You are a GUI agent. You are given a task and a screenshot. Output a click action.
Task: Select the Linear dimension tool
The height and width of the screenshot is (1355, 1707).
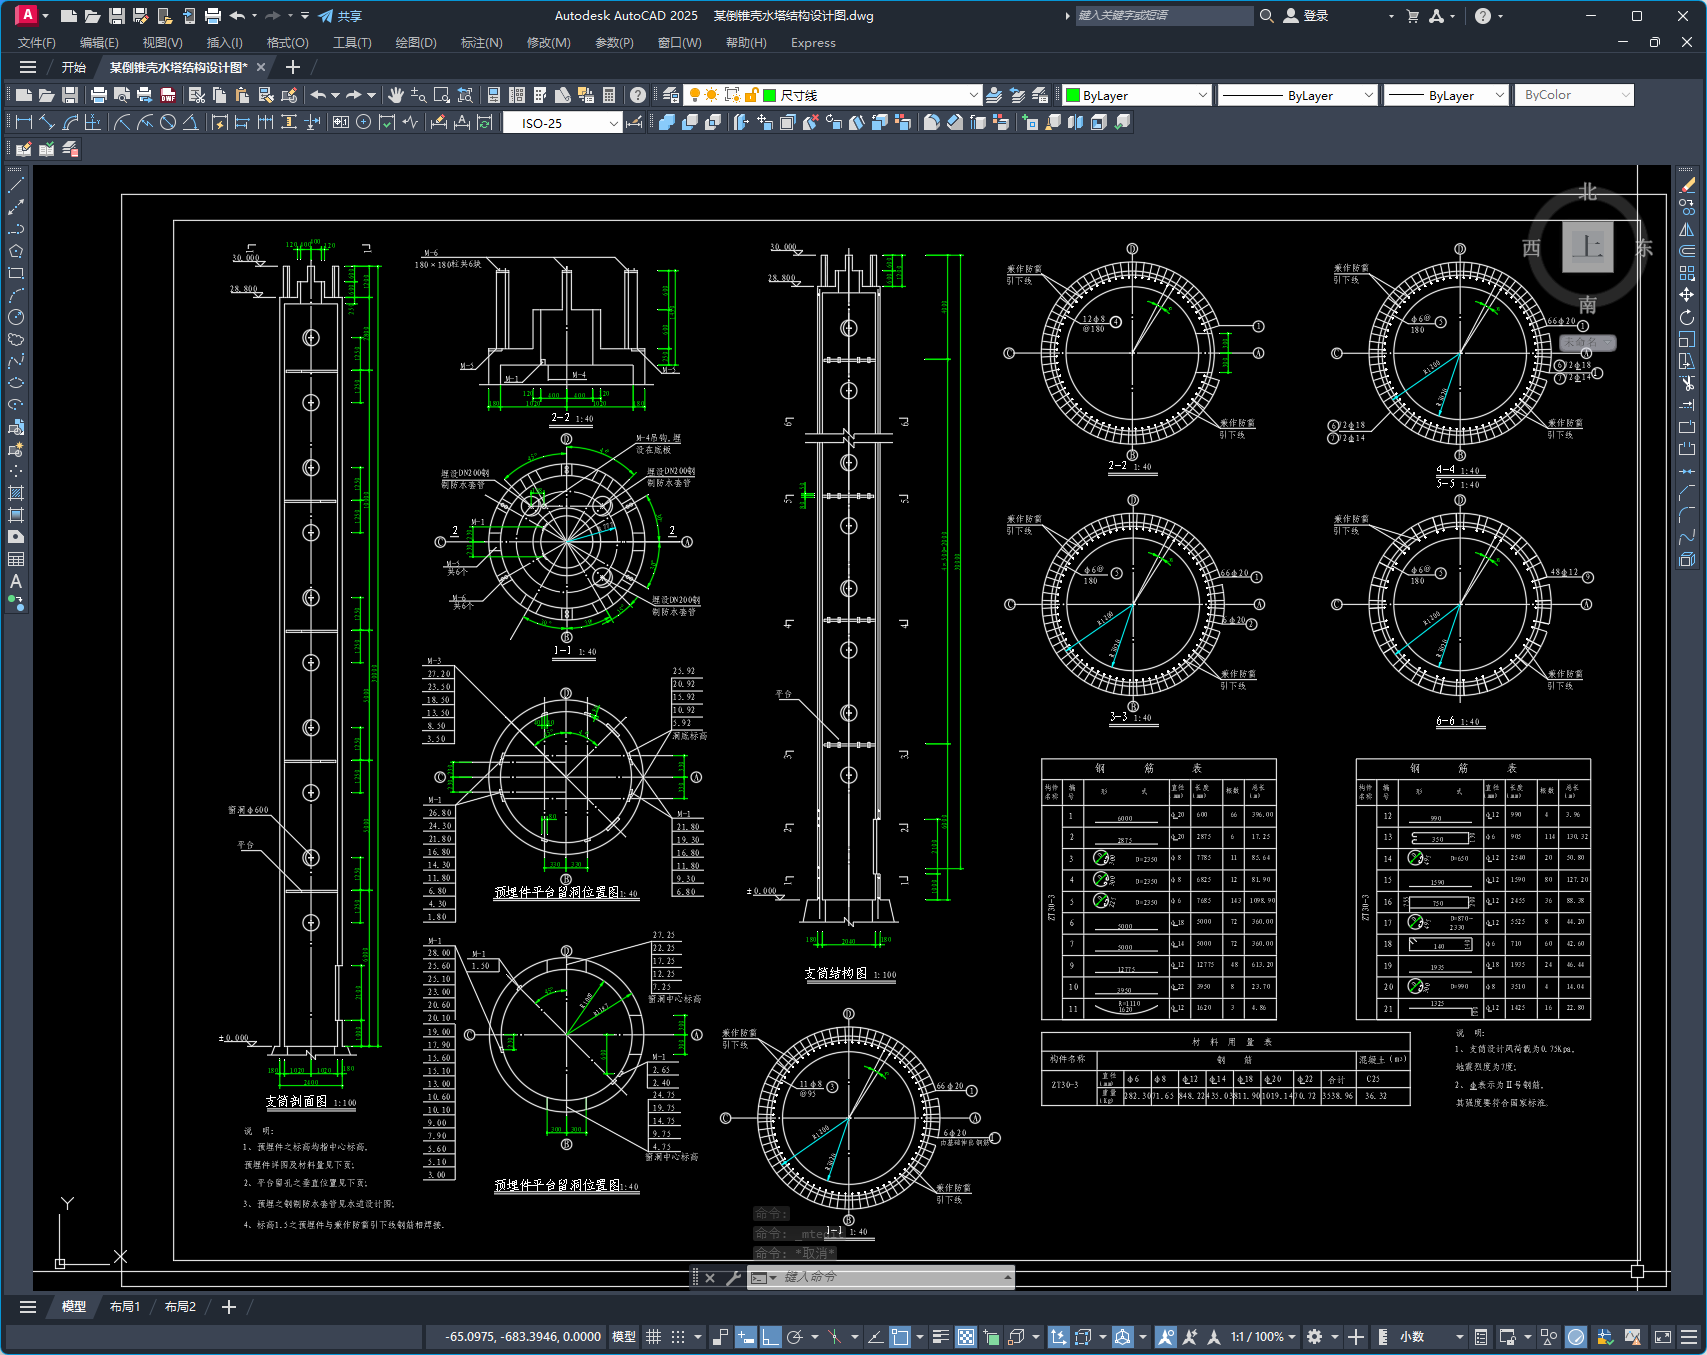24,122
